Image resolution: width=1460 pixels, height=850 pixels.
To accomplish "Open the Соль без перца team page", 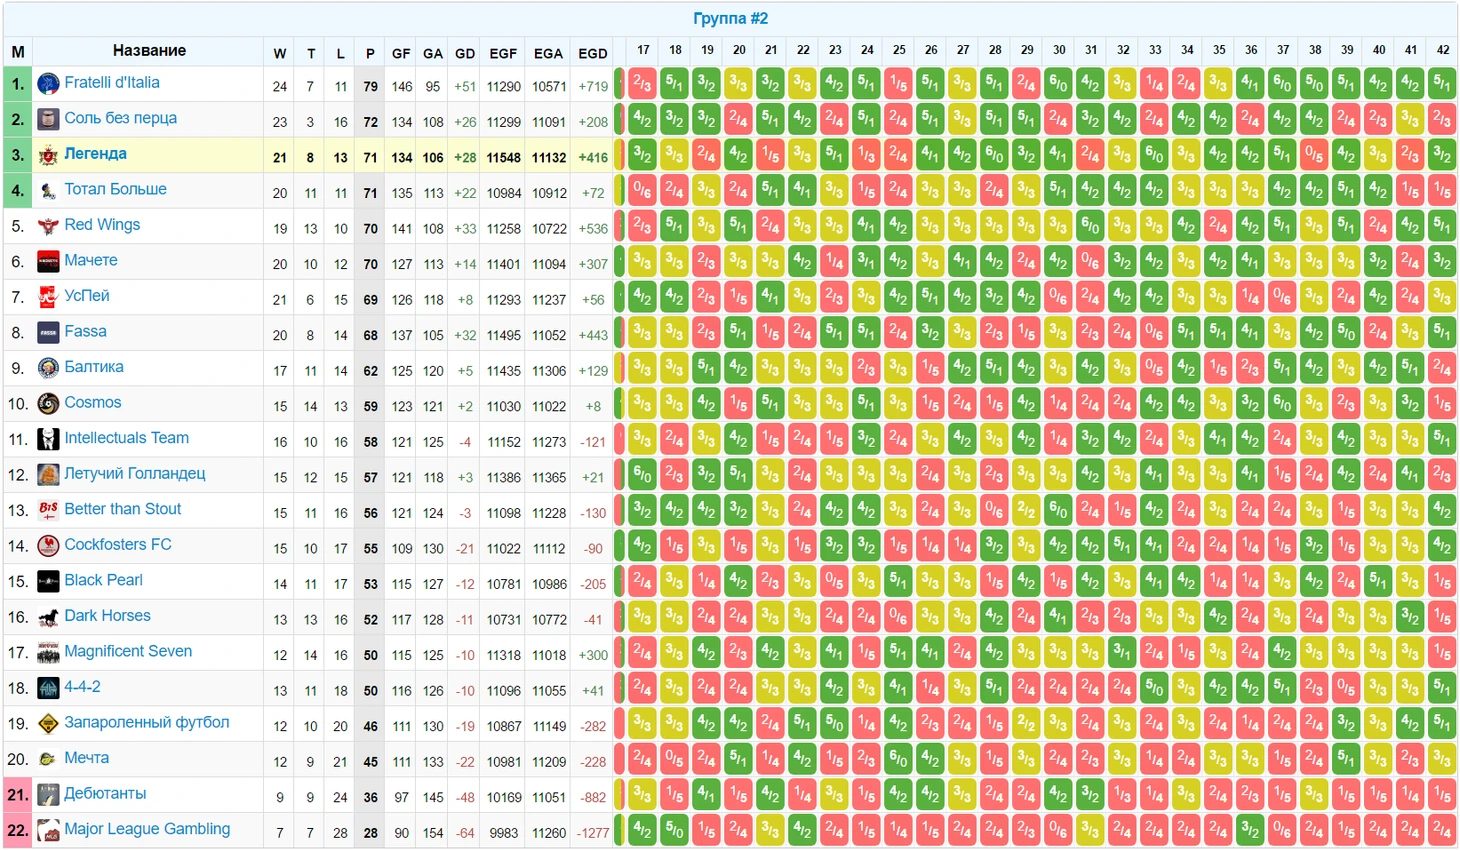I will point(120,118).
